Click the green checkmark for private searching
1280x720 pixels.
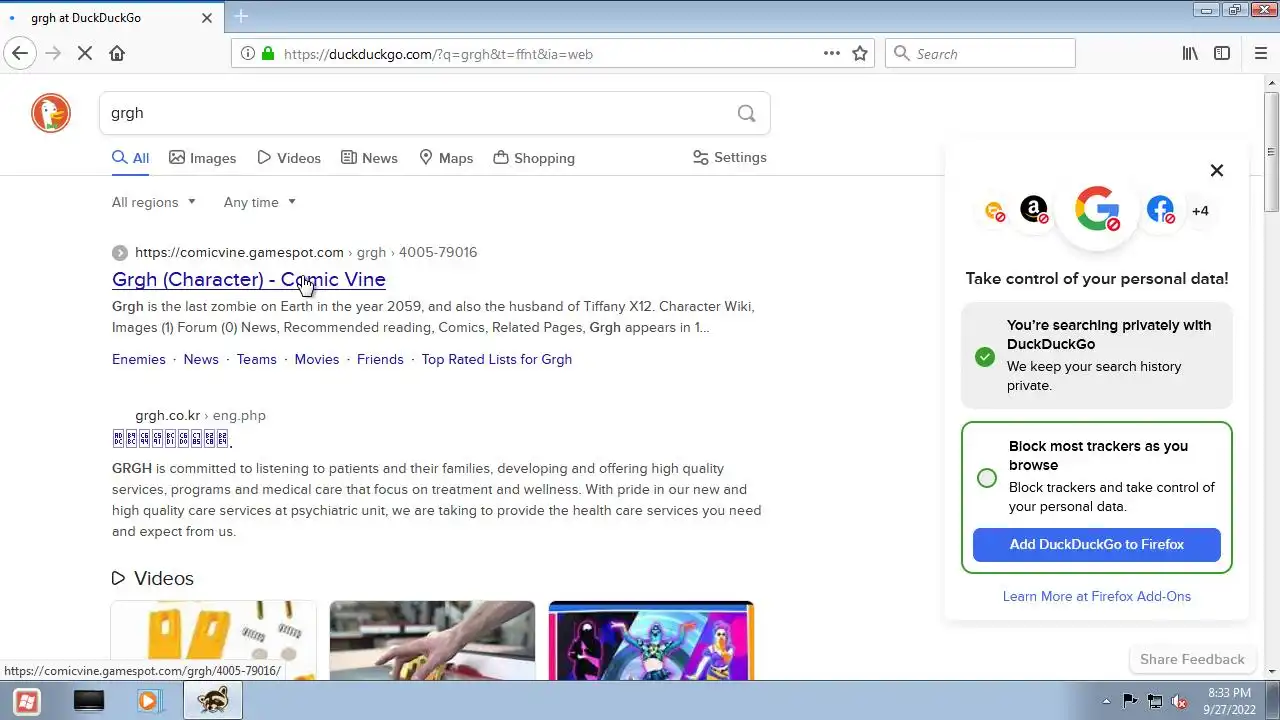pos(985,356)
